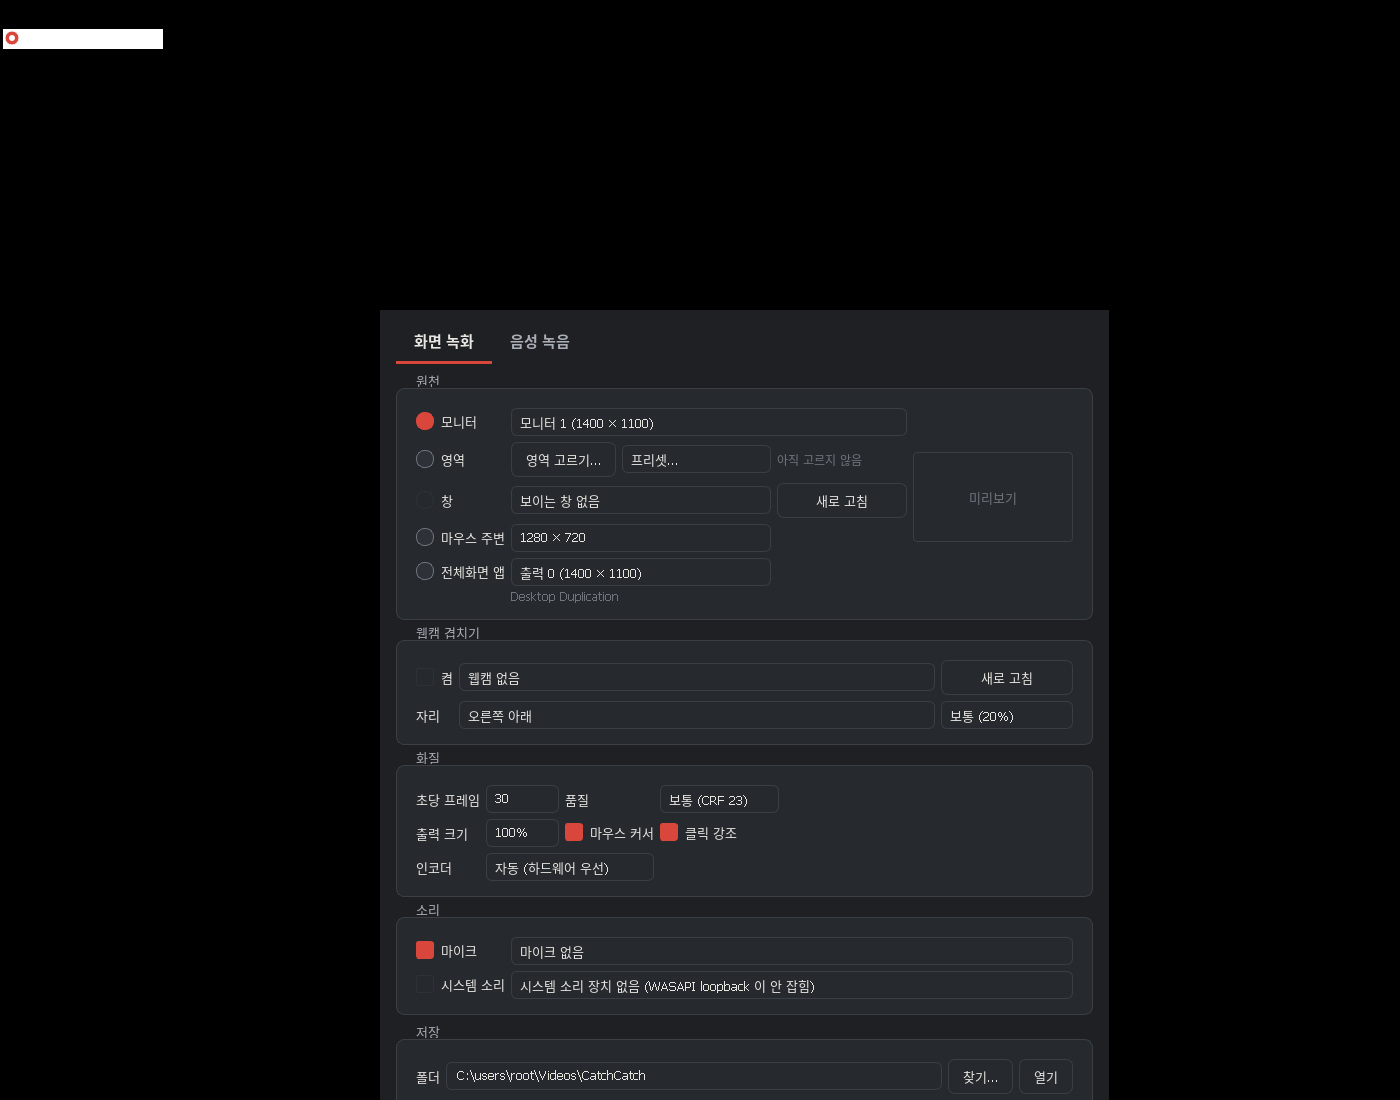The image size is (1400, 1100).
Task: Open the 음성 녹음 tab
Action: click(540, 342)
